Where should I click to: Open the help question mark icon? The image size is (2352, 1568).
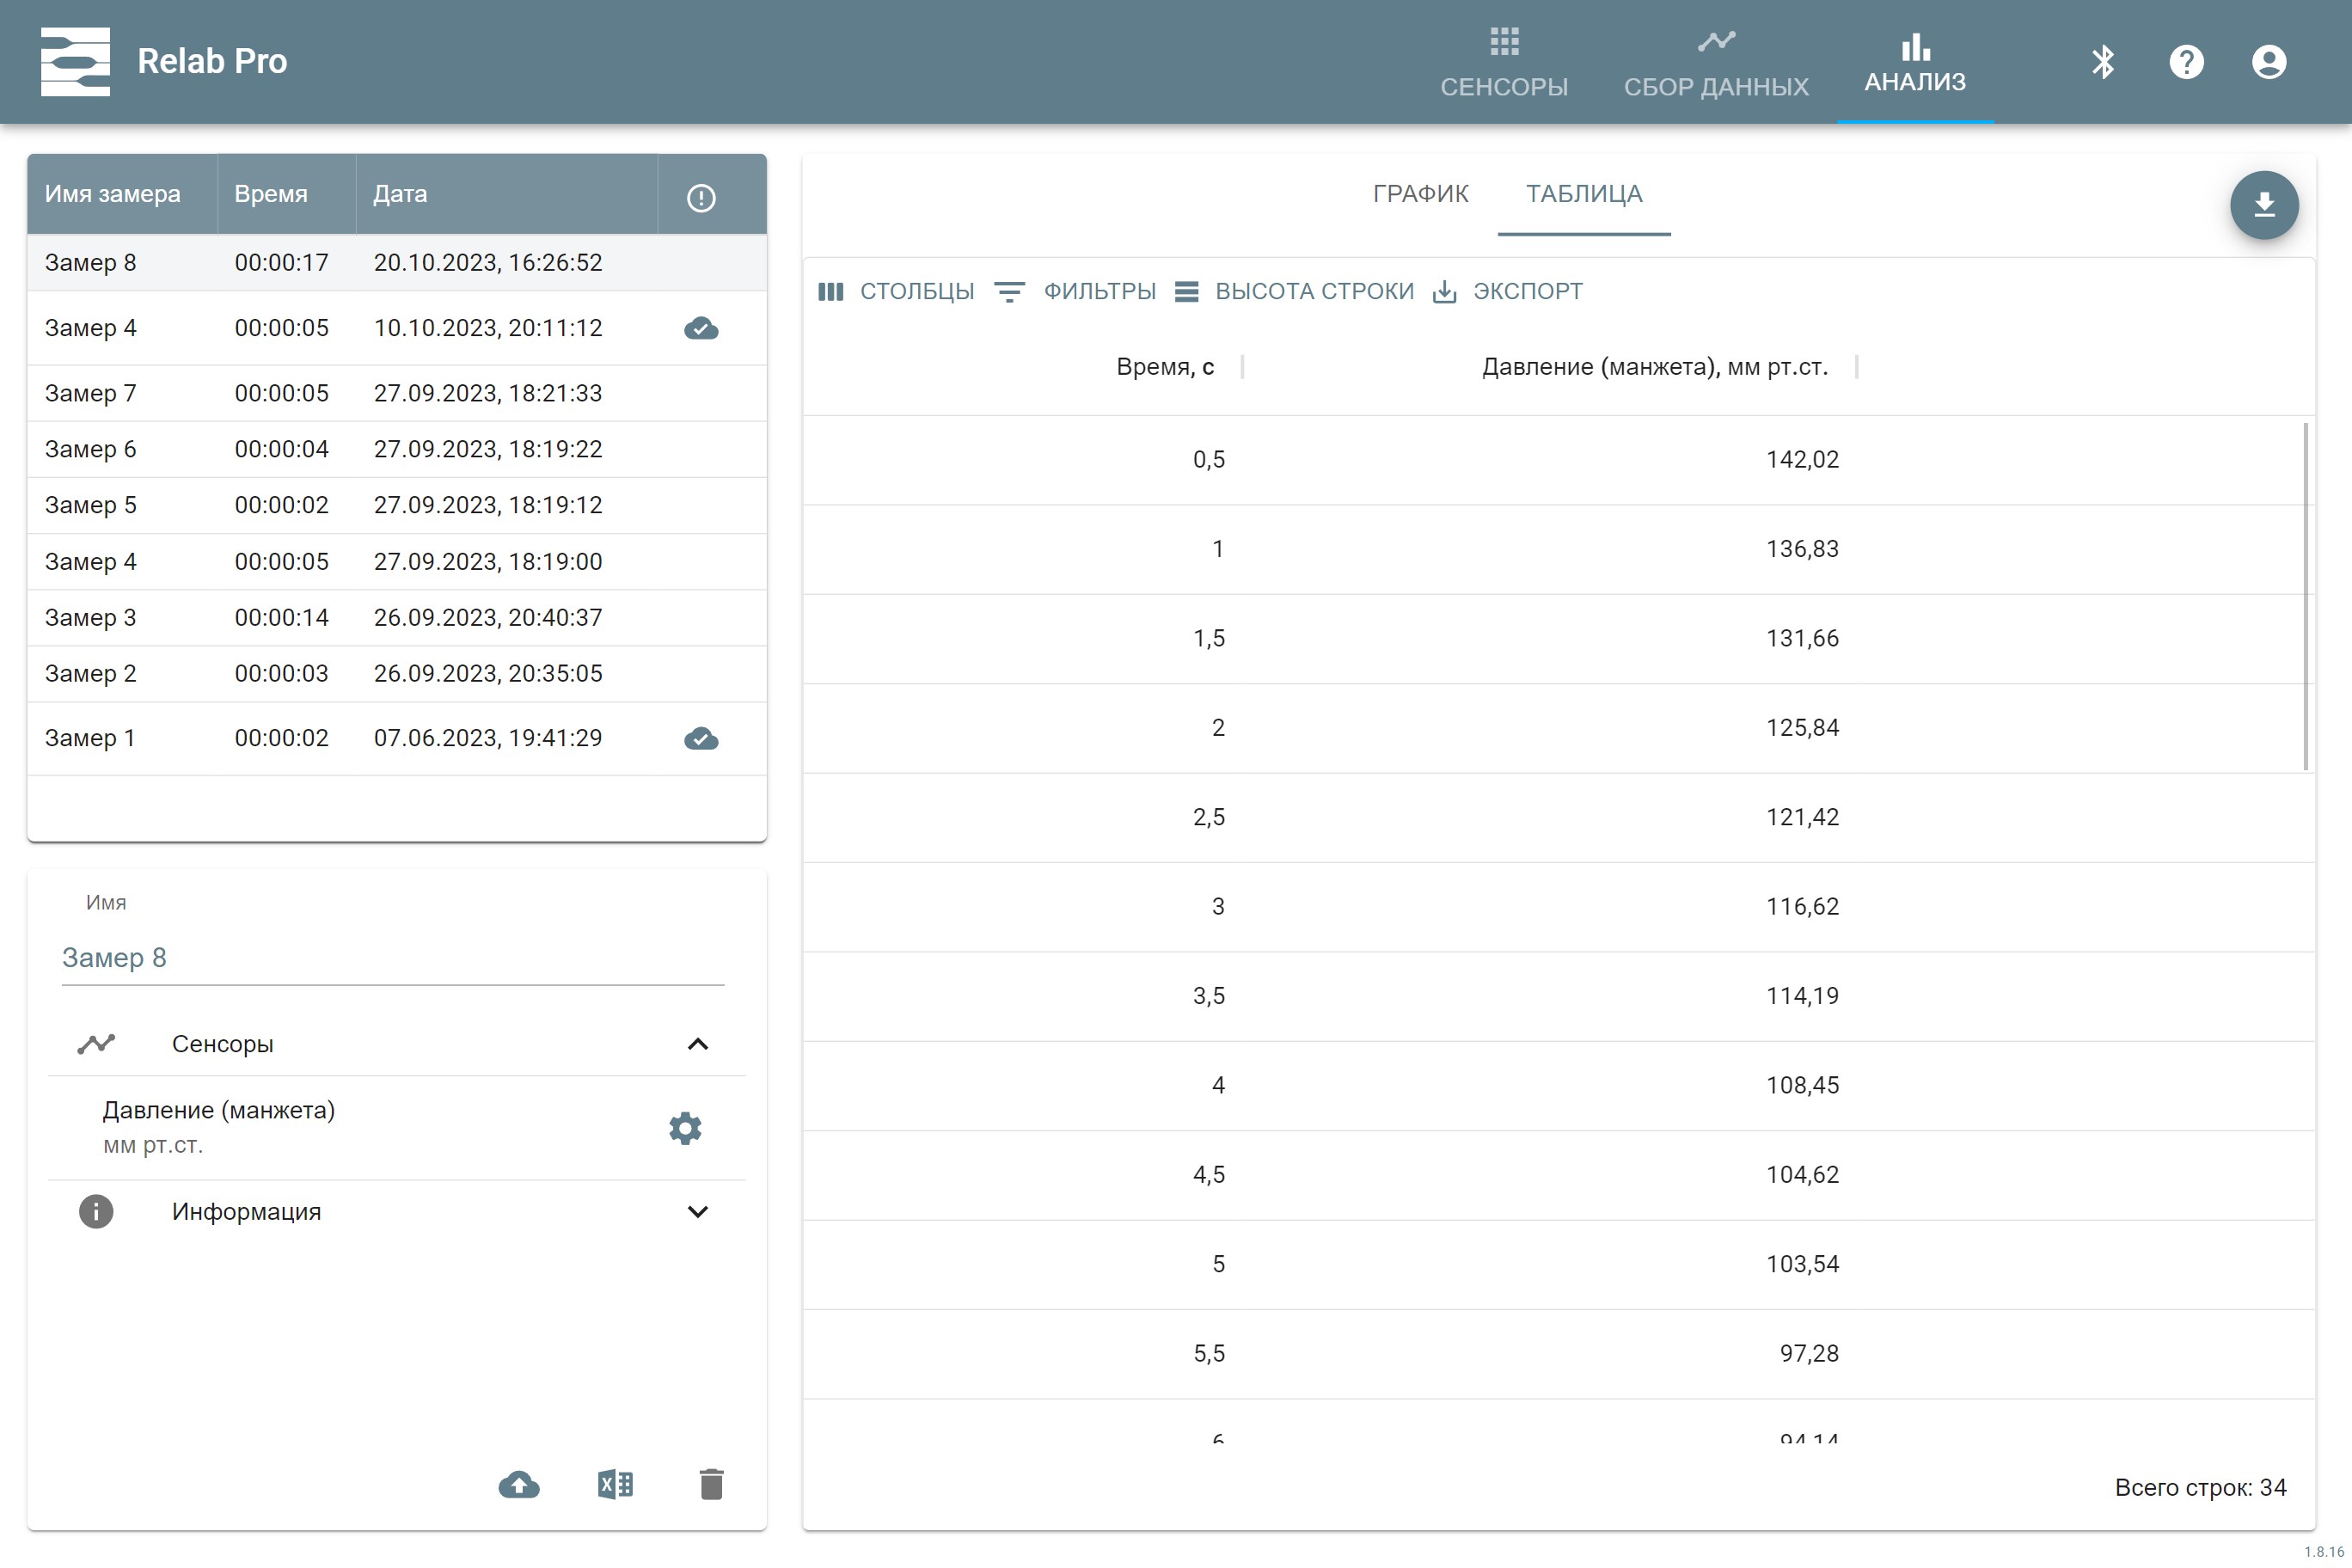pyautogui.click(x=2186, y=62)
